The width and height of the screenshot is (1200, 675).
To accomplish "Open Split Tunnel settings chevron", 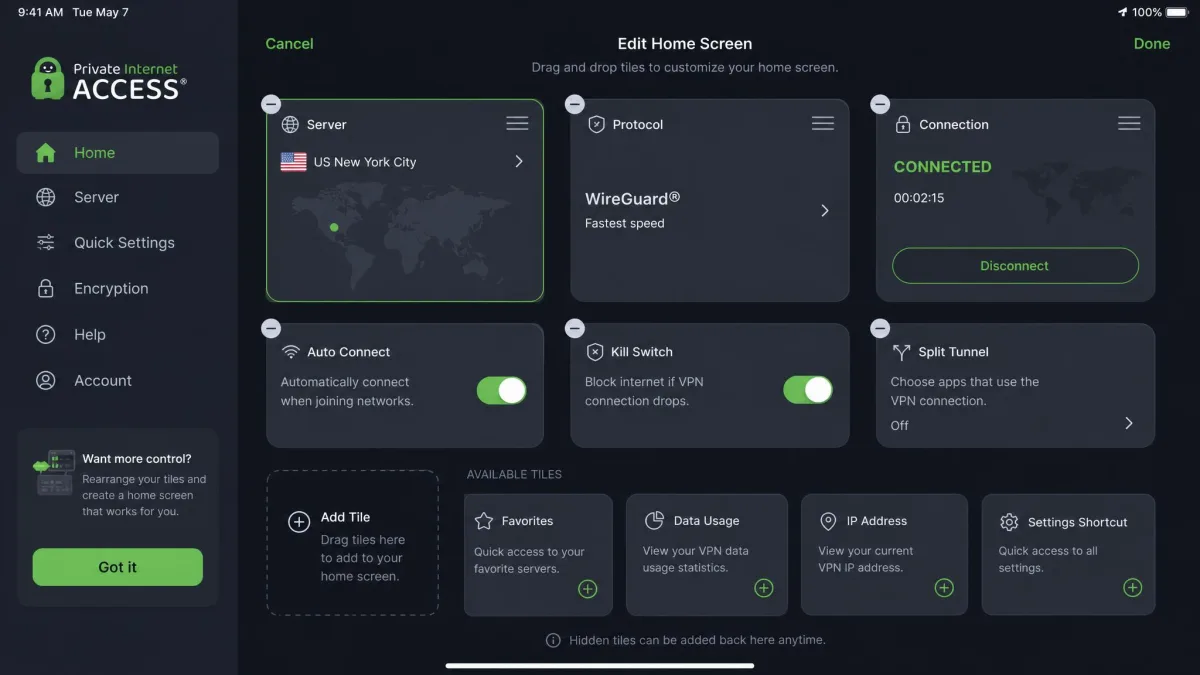I will [x=1129, y=423].
